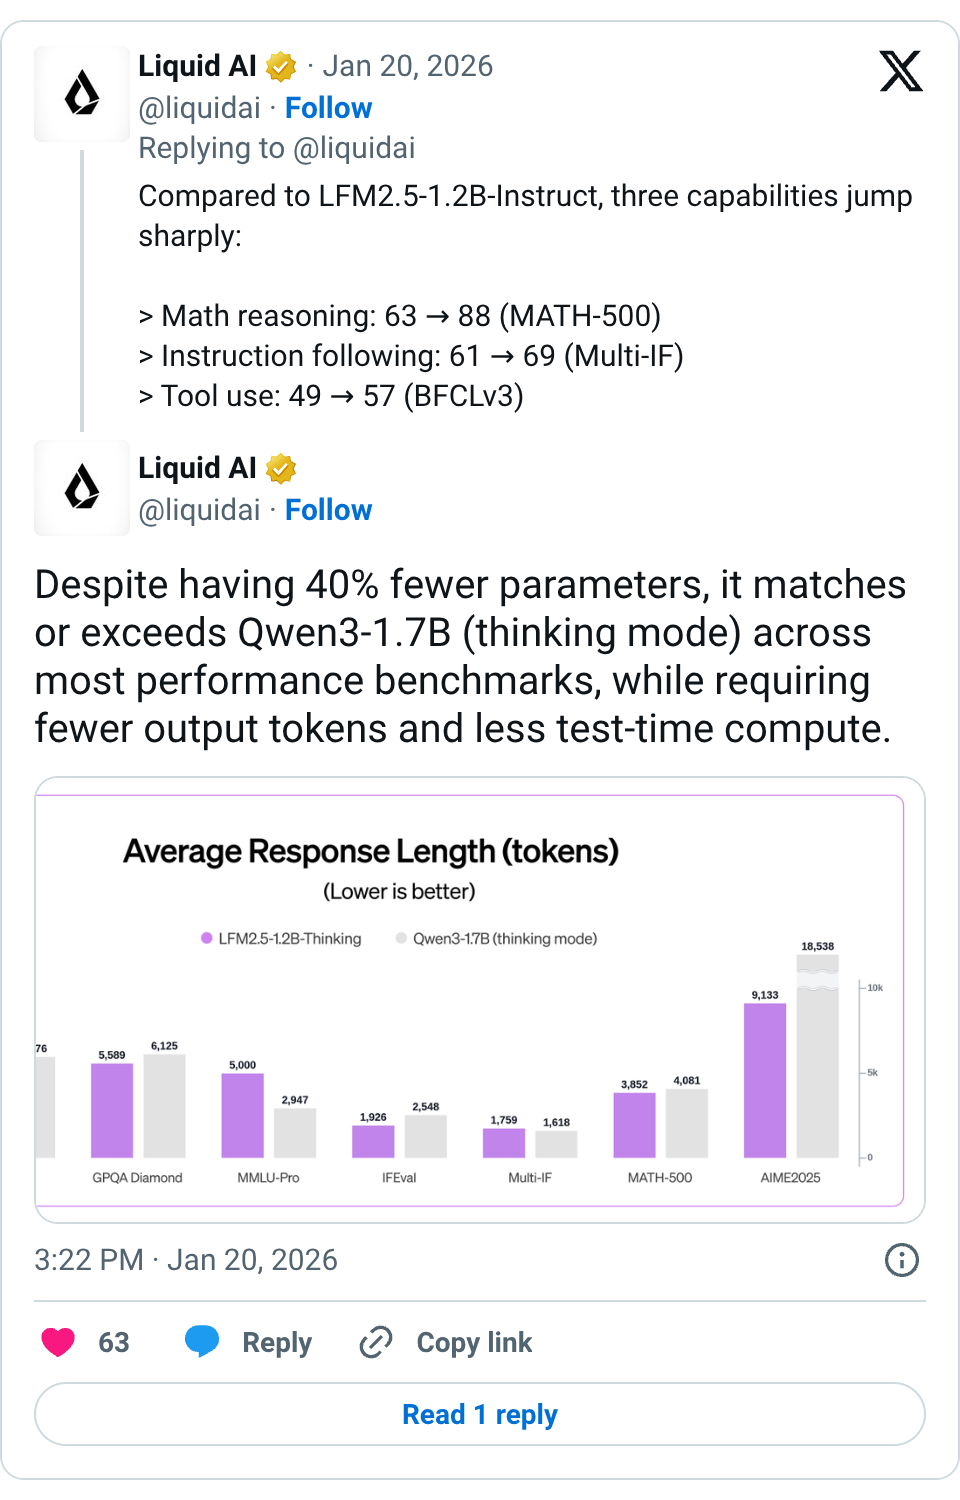Viewport: 960px width, 1500px height.
Task: Click the red heart like icon
Action: (57, 1342)
